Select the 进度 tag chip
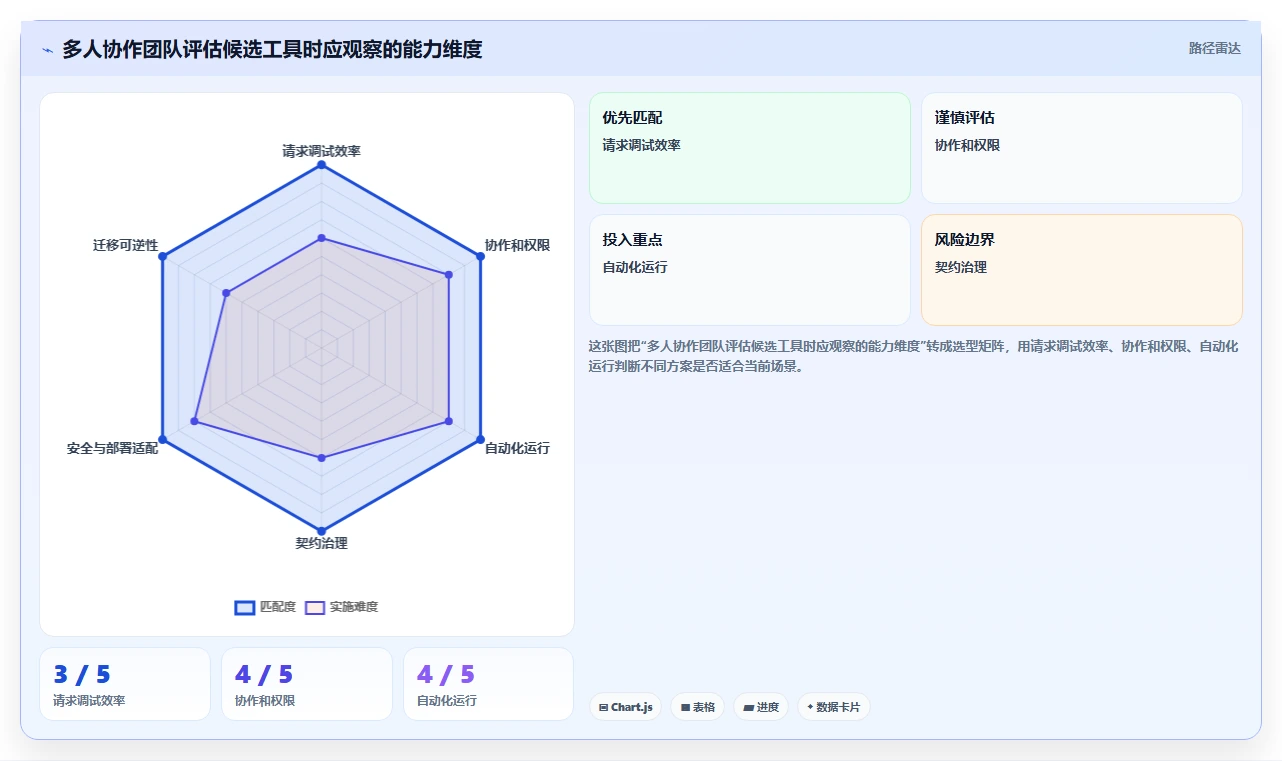This screenshot has height=761, width=1282. [x=761, y=707]
